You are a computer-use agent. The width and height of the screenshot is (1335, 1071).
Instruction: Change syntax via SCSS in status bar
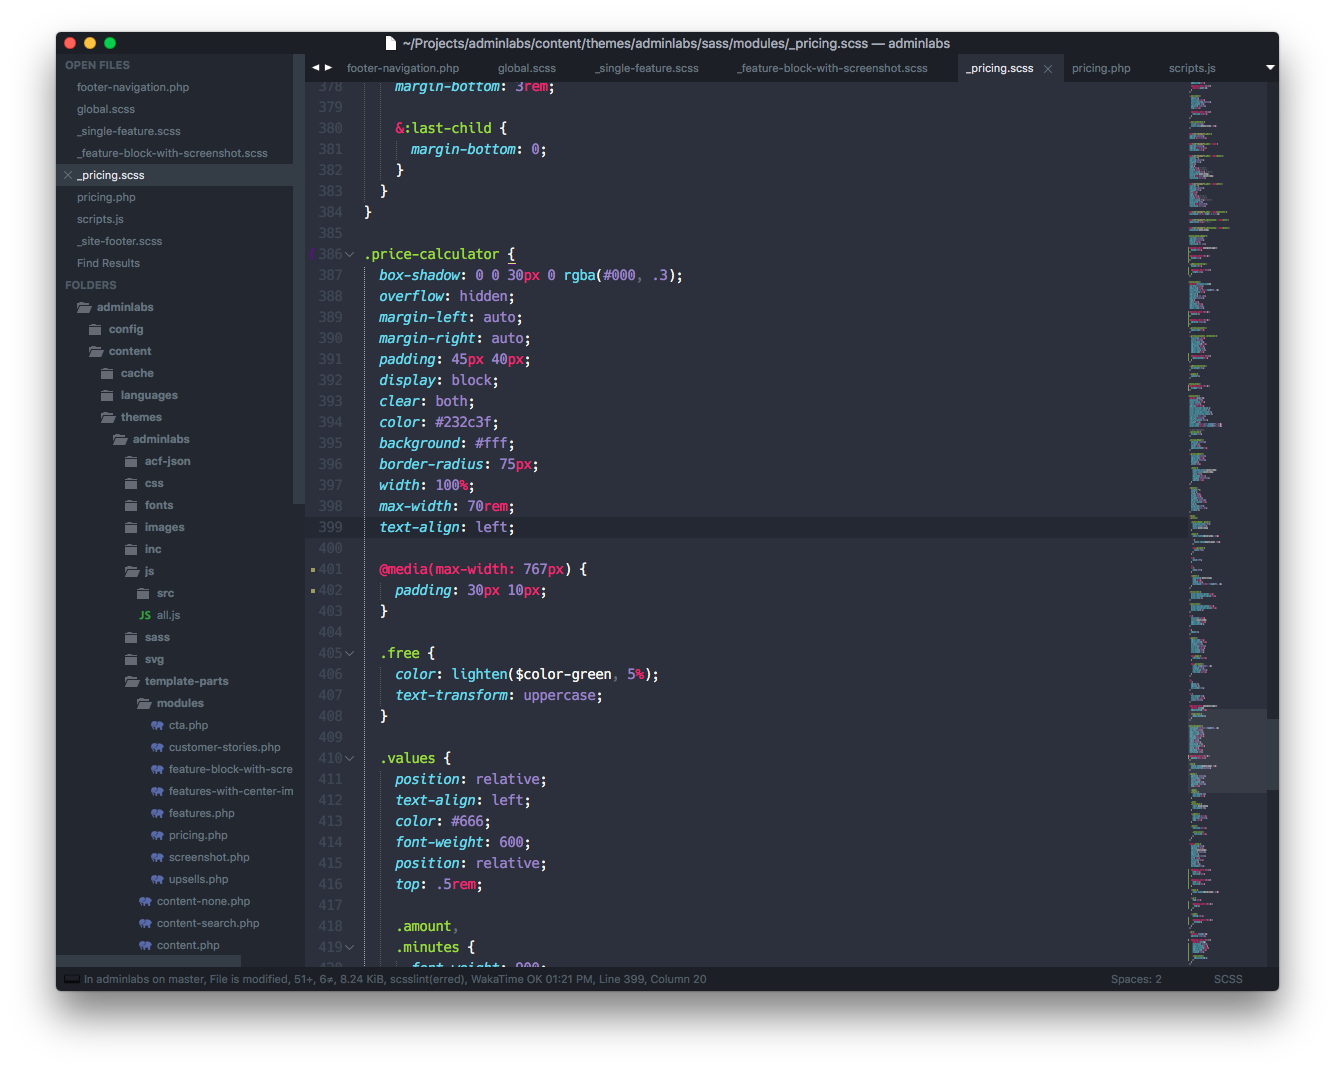tap(1228, 979)
